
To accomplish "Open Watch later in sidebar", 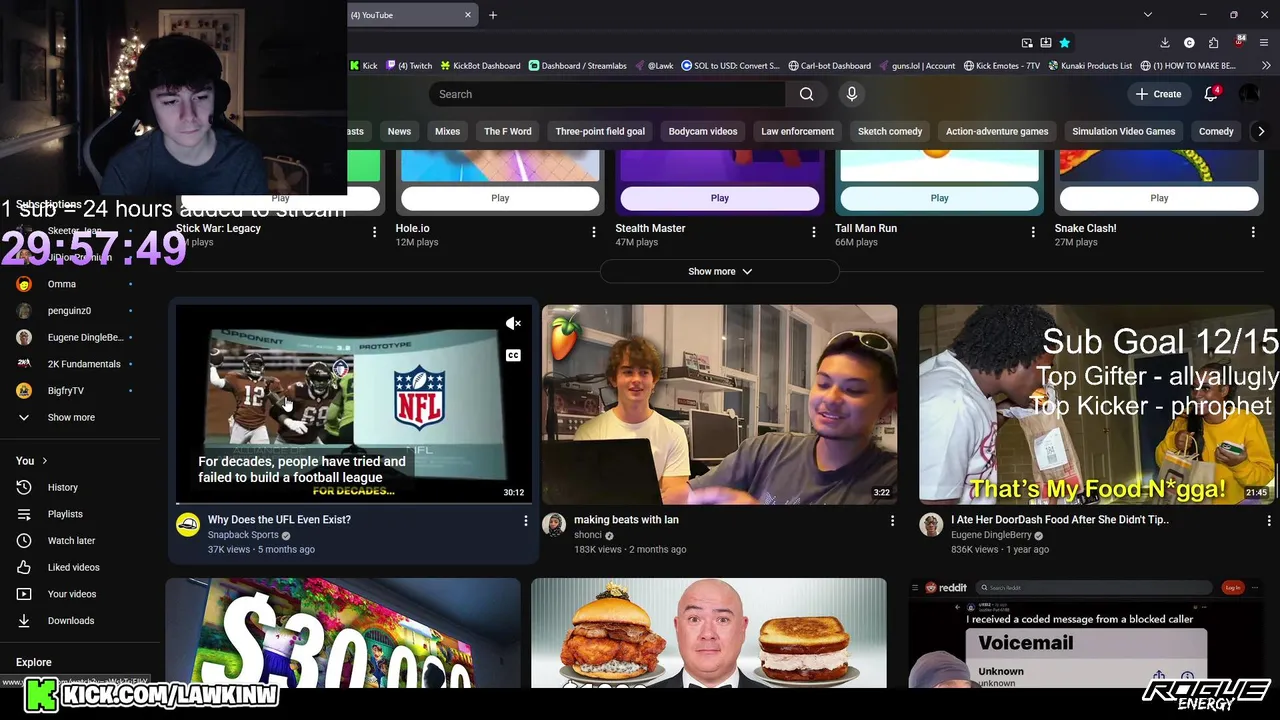I will pyautogui.click(x=71, y=541).
